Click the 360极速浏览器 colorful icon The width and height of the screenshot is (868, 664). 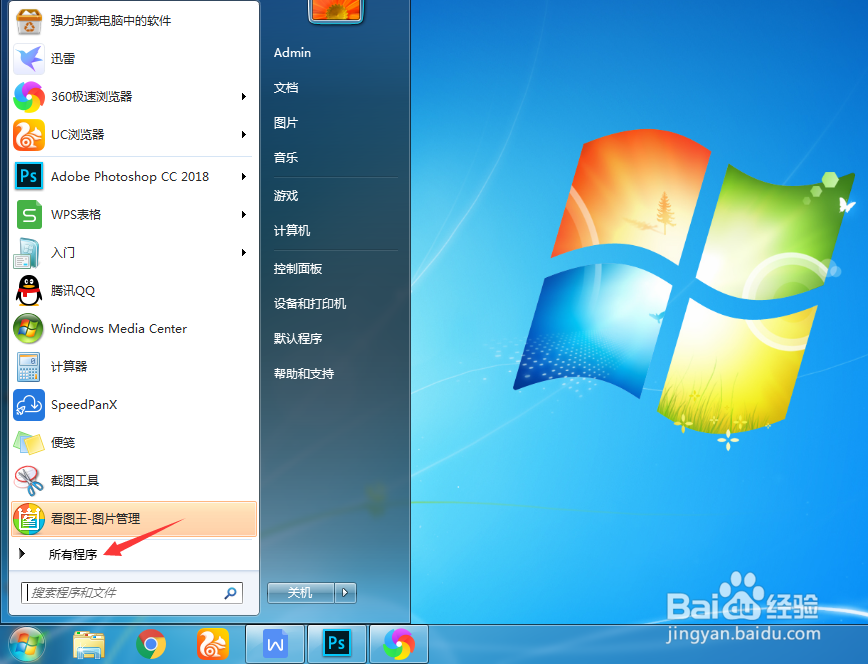pos(29,96)
